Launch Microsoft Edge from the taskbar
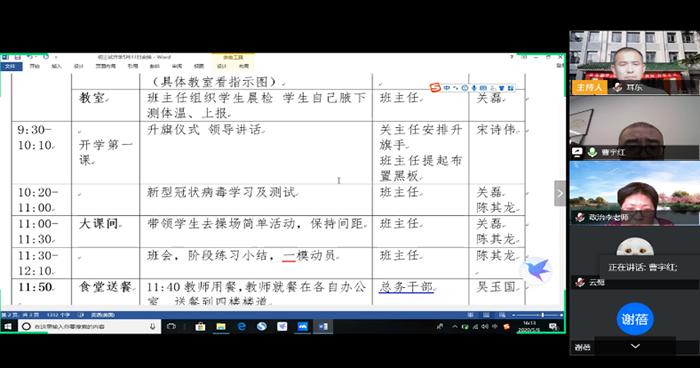The width and height of the screenshot is (700, 368). (242, 326)
